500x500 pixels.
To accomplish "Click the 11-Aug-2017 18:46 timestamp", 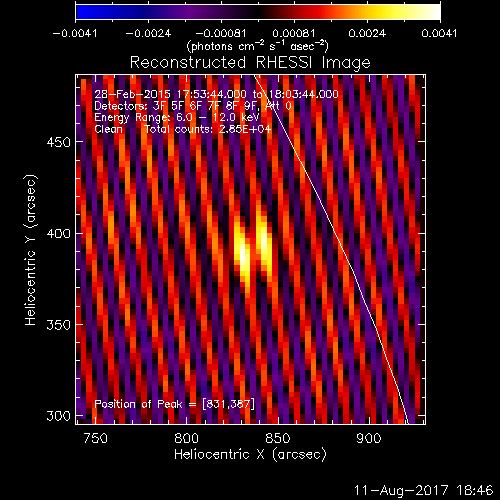I will [x=423, y=490].
